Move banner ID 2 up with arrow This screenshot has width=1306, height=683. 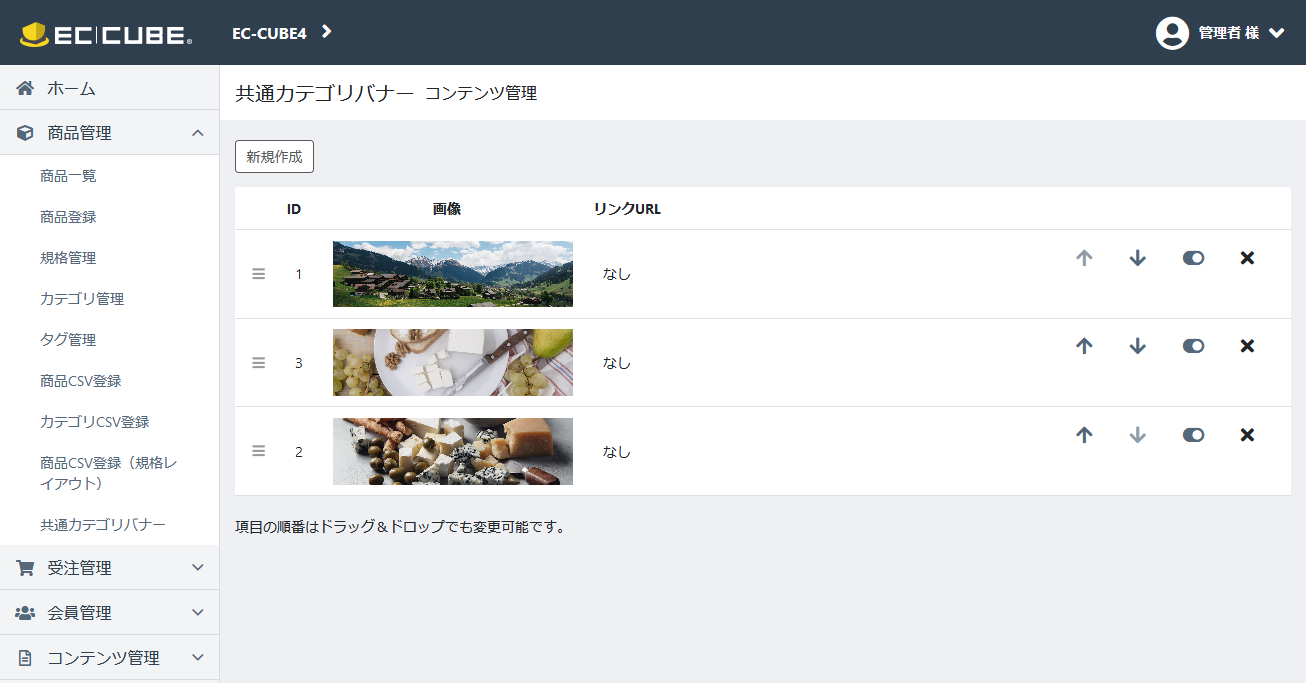click(x=1084, y=435)
